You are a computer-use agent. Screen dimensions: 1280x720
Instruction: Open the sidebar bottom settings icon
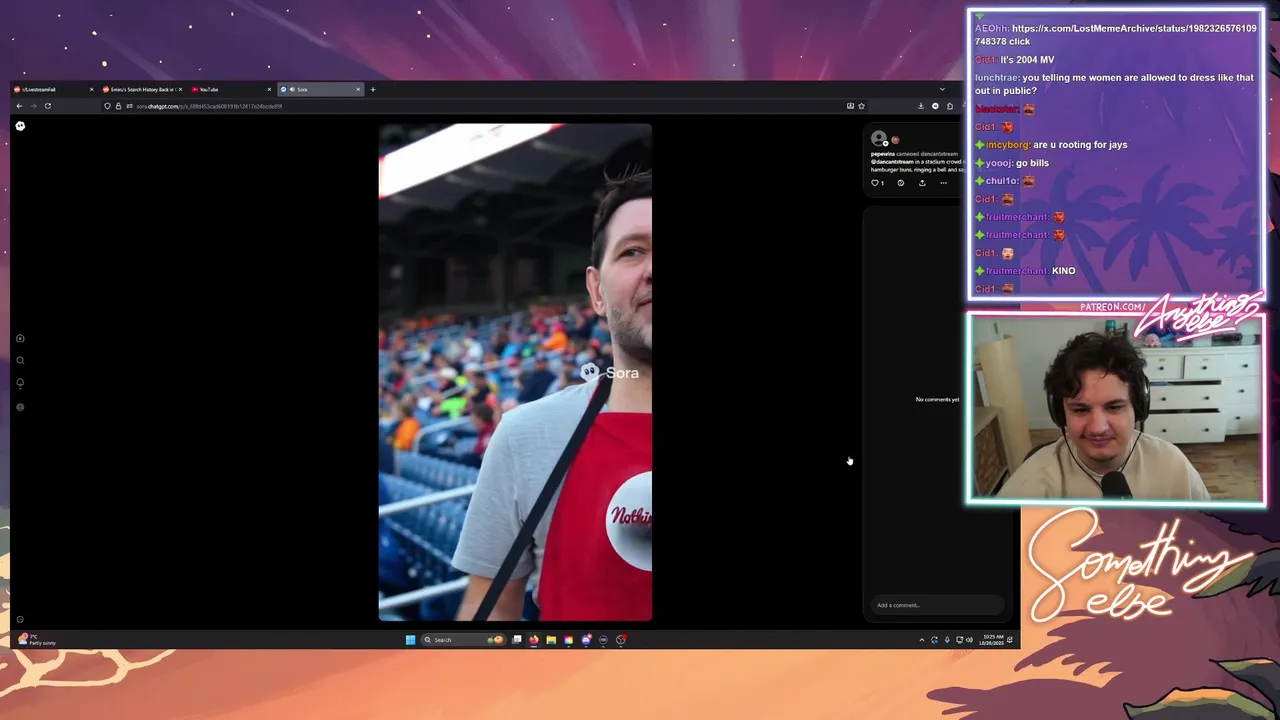tap(20, 619)
